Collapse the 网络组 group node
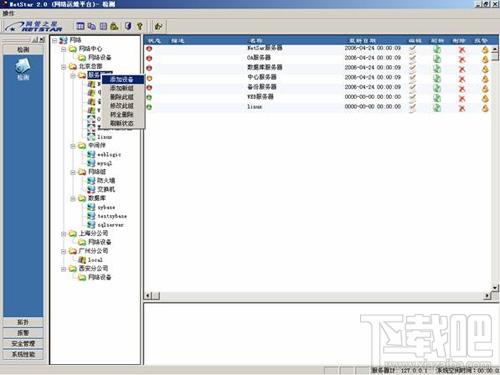500x375 pixels. [x=73, y=172]
